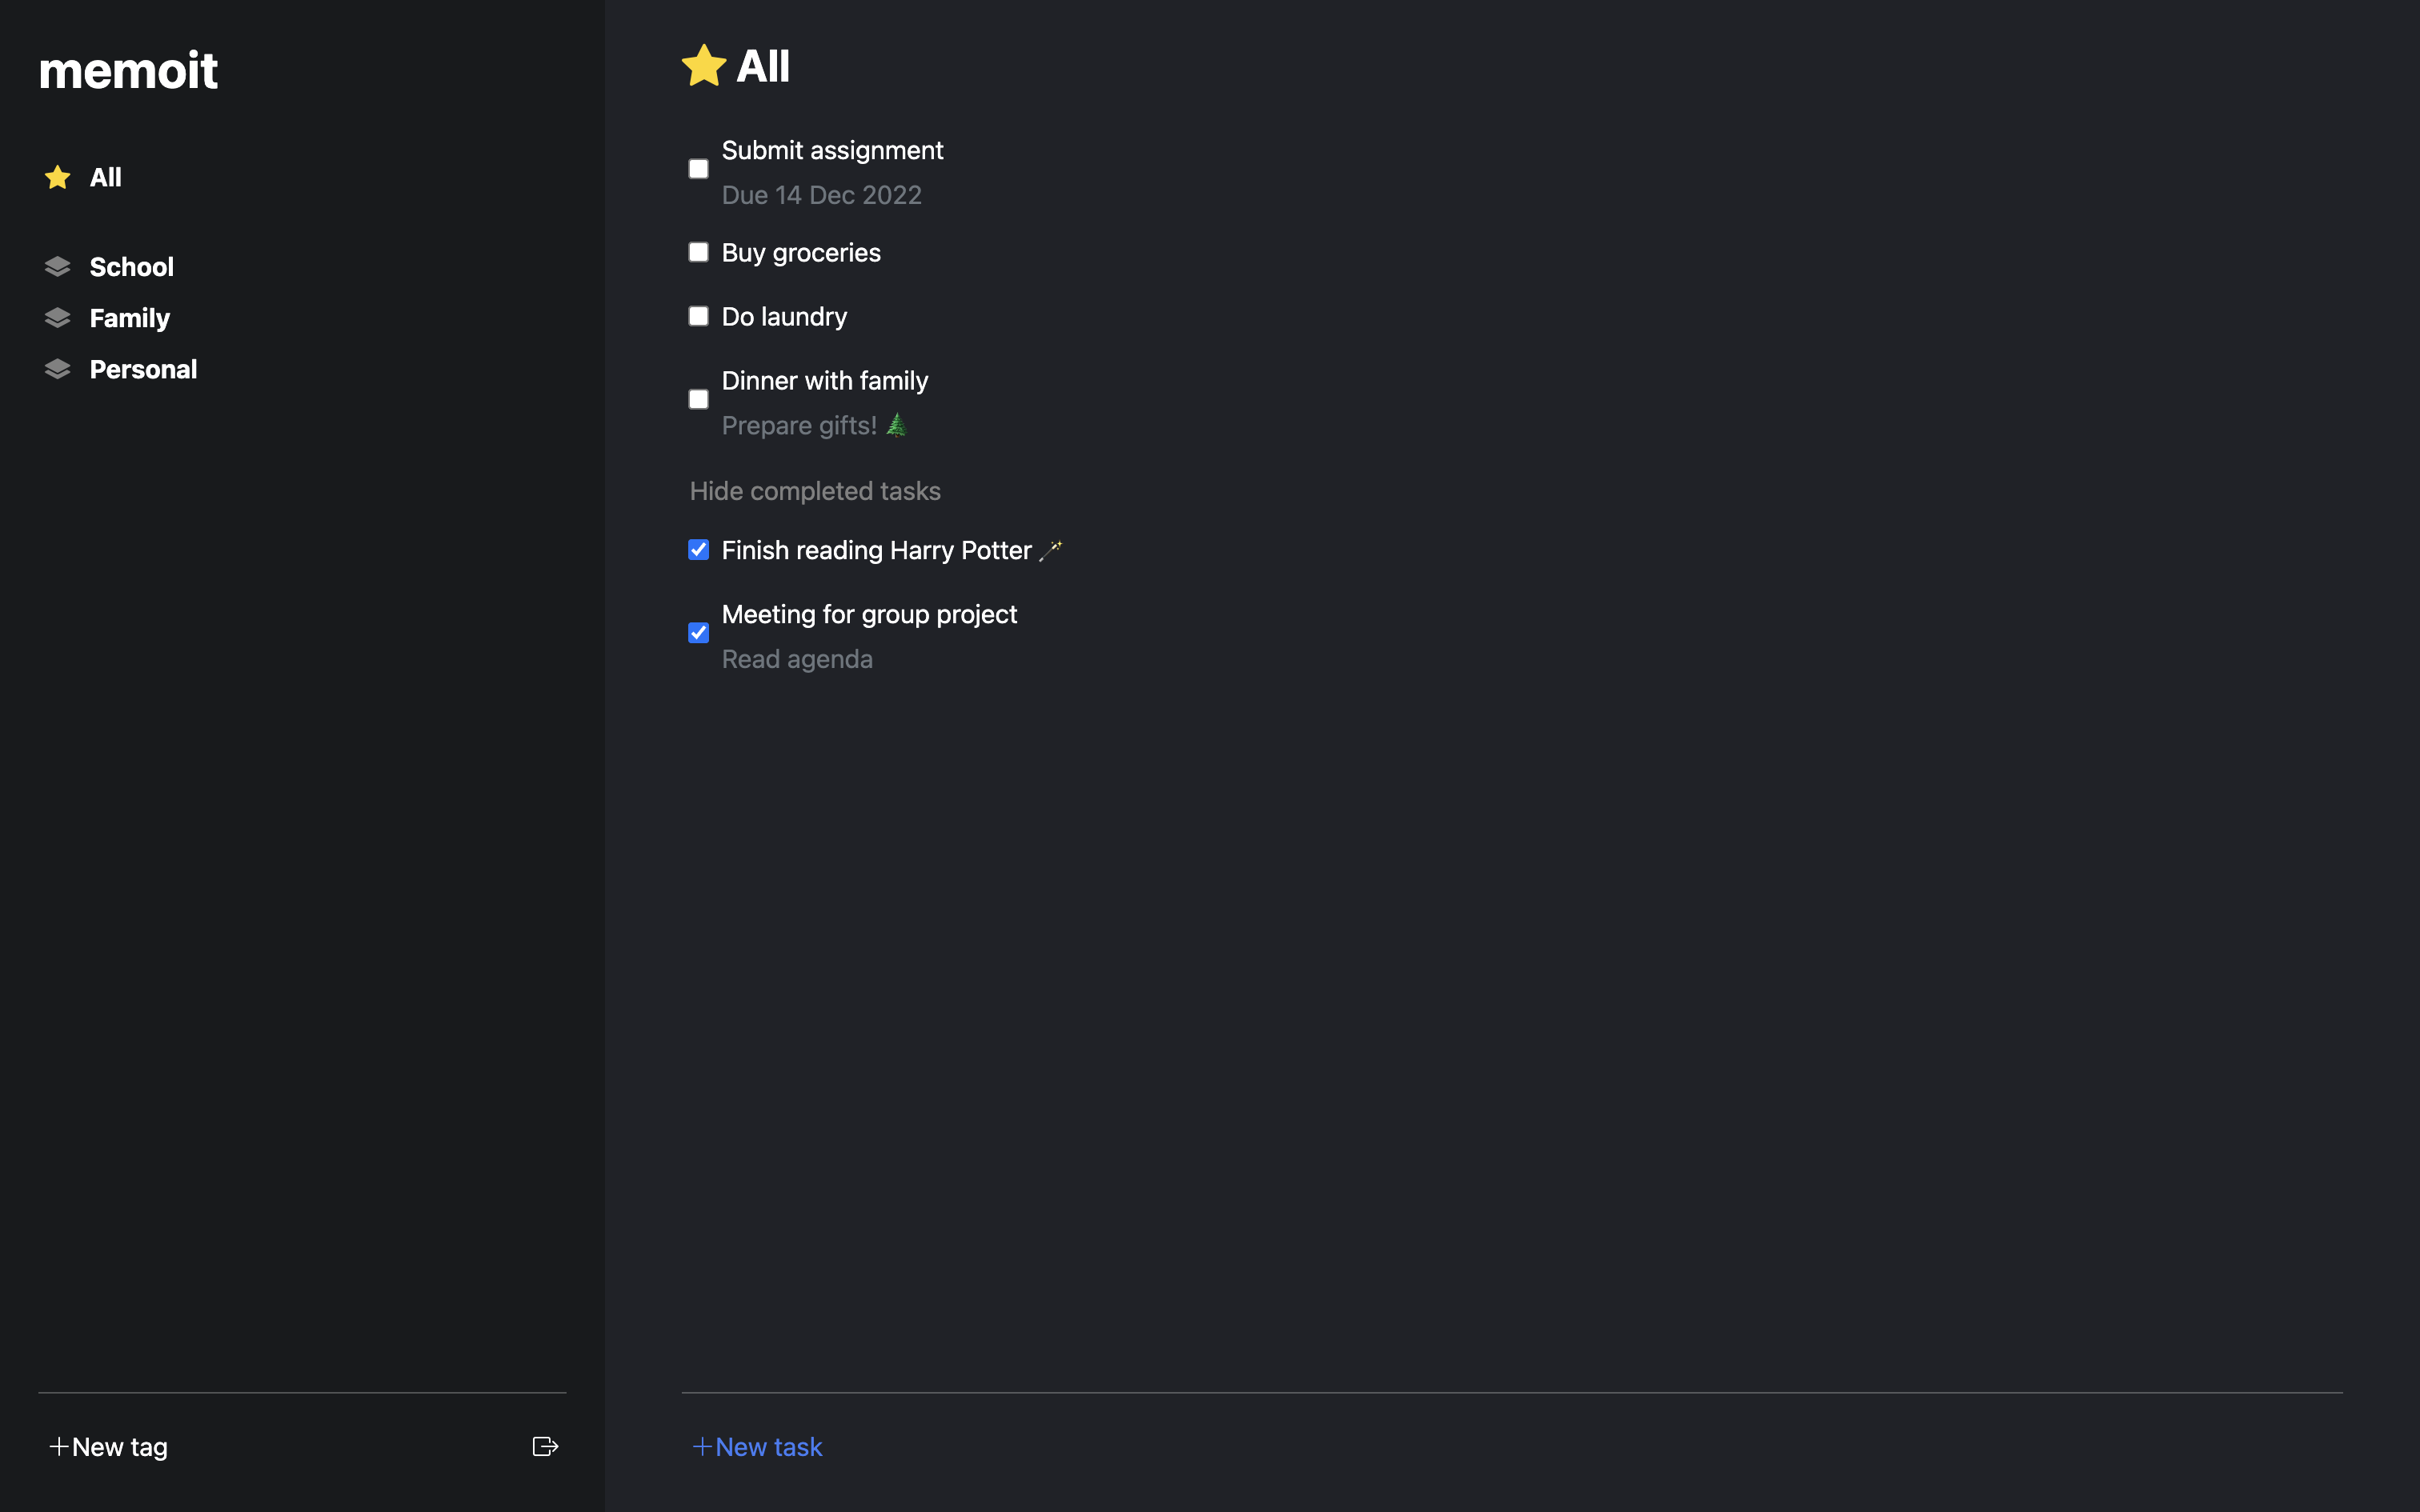The height and width of the screenshot is (1512, 2420).
Task: Click the layers icon next to School
Action: click(58, 267)
